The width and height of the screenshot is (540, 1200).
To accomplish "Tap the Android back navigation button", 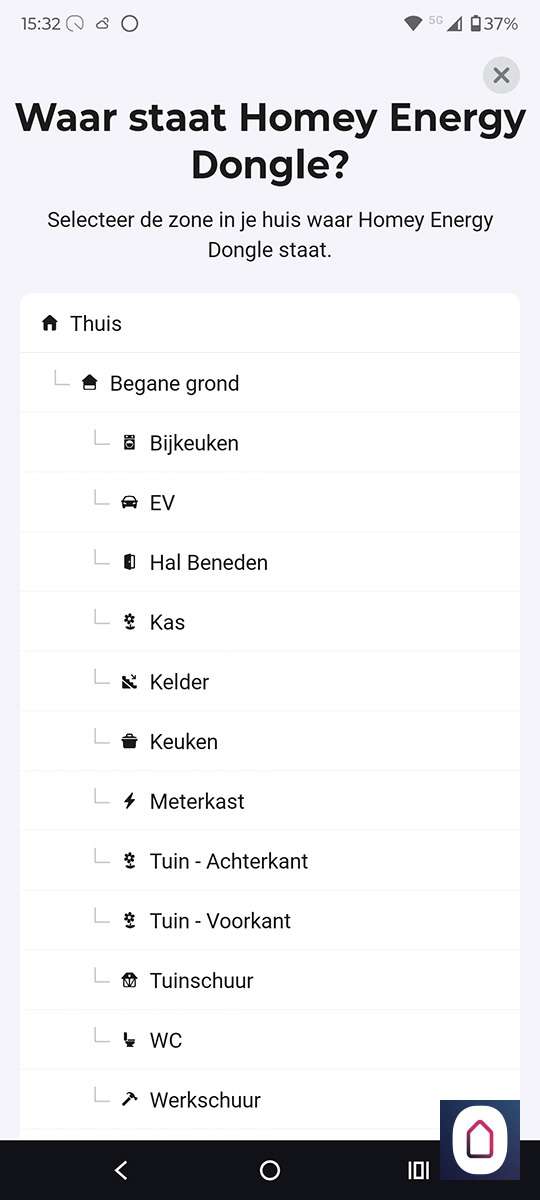I will (121, 1170).
